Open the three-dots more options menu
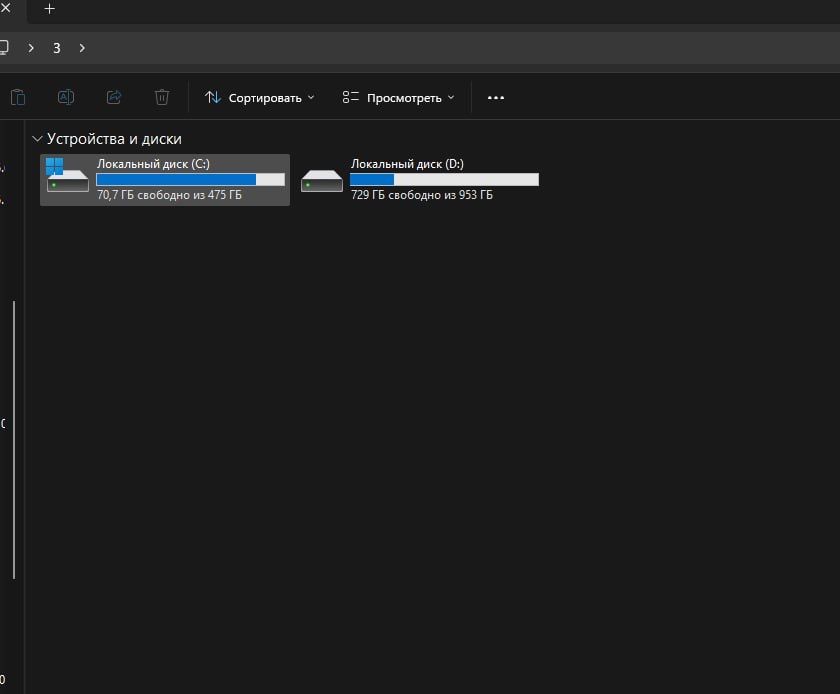 click(x=496, y=98)
